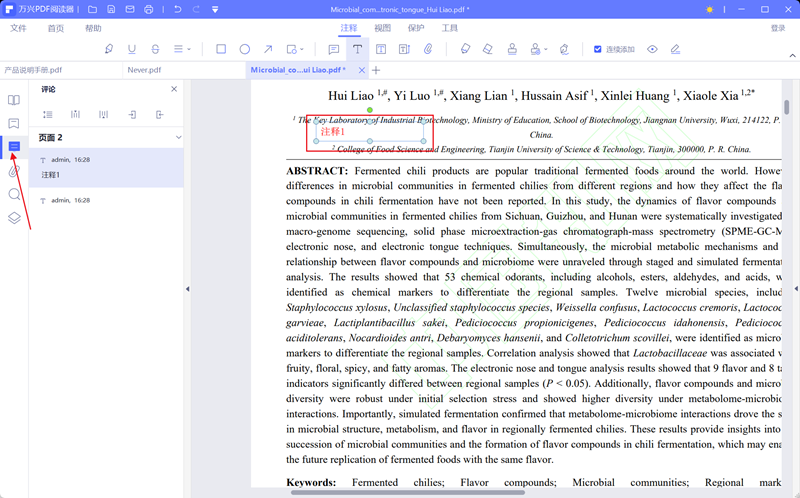Toggle annotation visibility eye icon
The width and height of the screenshot is (800, 498).
[652, 49]
